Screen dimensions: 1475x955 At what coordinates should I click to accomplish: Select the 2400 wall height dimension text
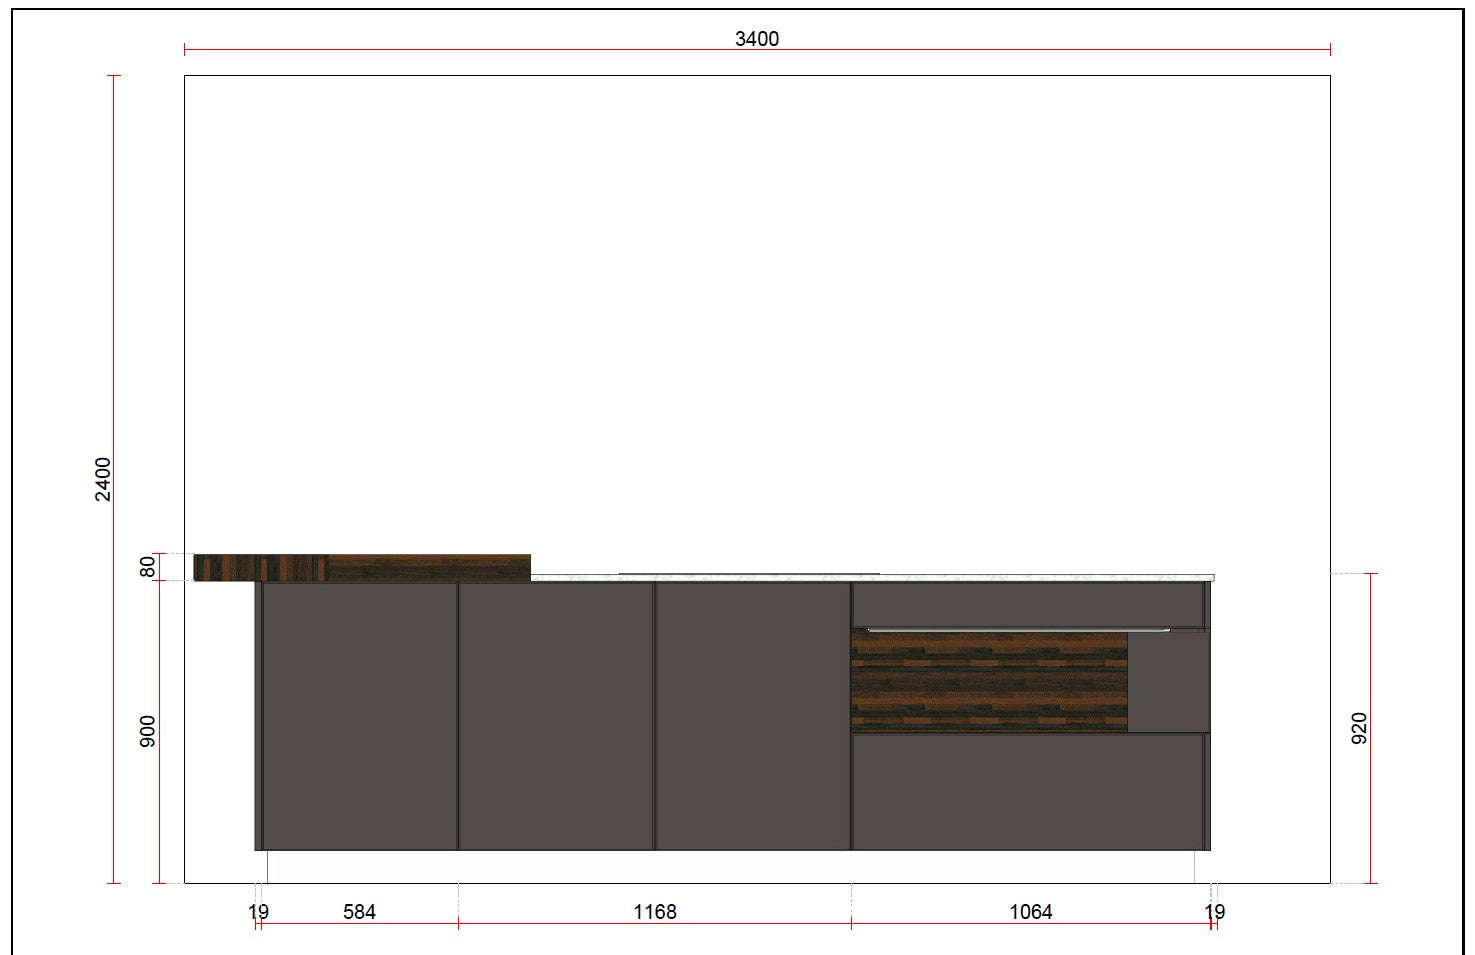[104, 479]
